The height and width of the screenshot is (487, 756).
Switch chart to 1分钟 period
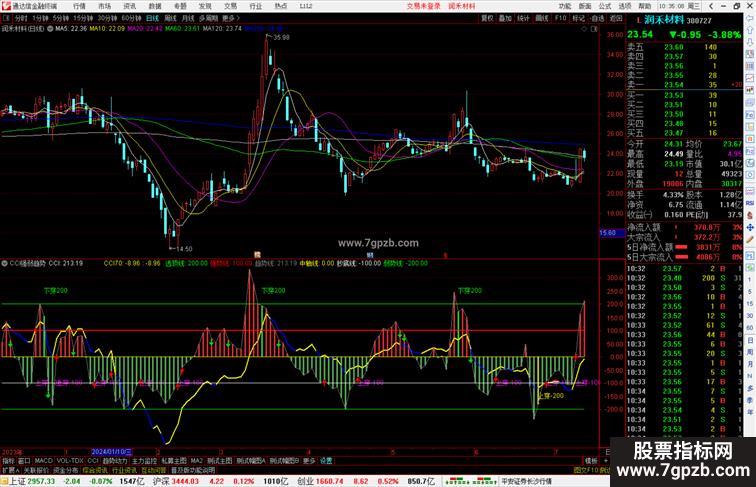[40, 18]
